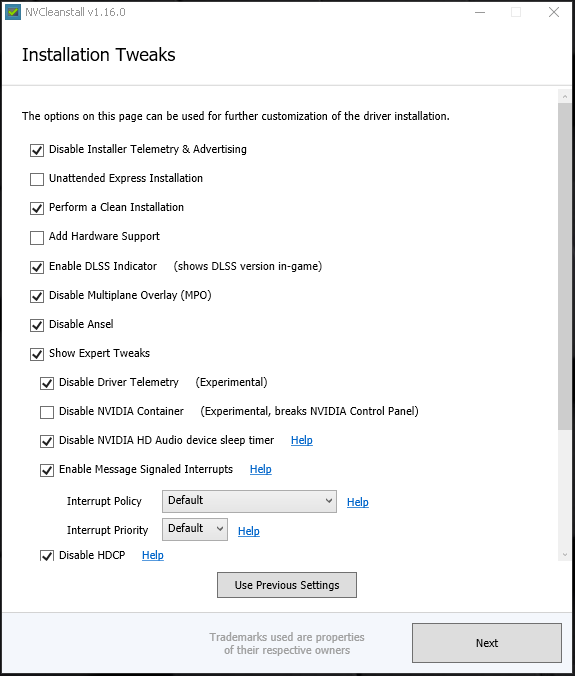
Task: Click the Use Previous Settings button
Action: point(287,585)
